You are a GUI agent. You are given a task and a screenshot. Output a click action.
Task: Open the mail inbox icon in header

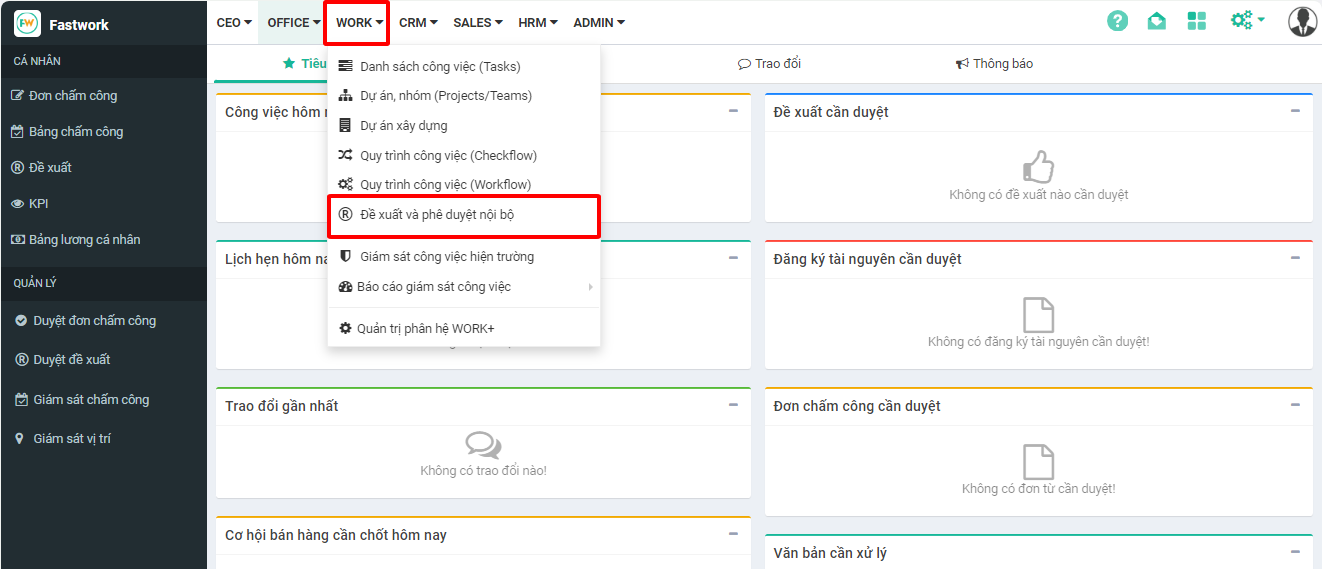click(x=1156, y=21)
